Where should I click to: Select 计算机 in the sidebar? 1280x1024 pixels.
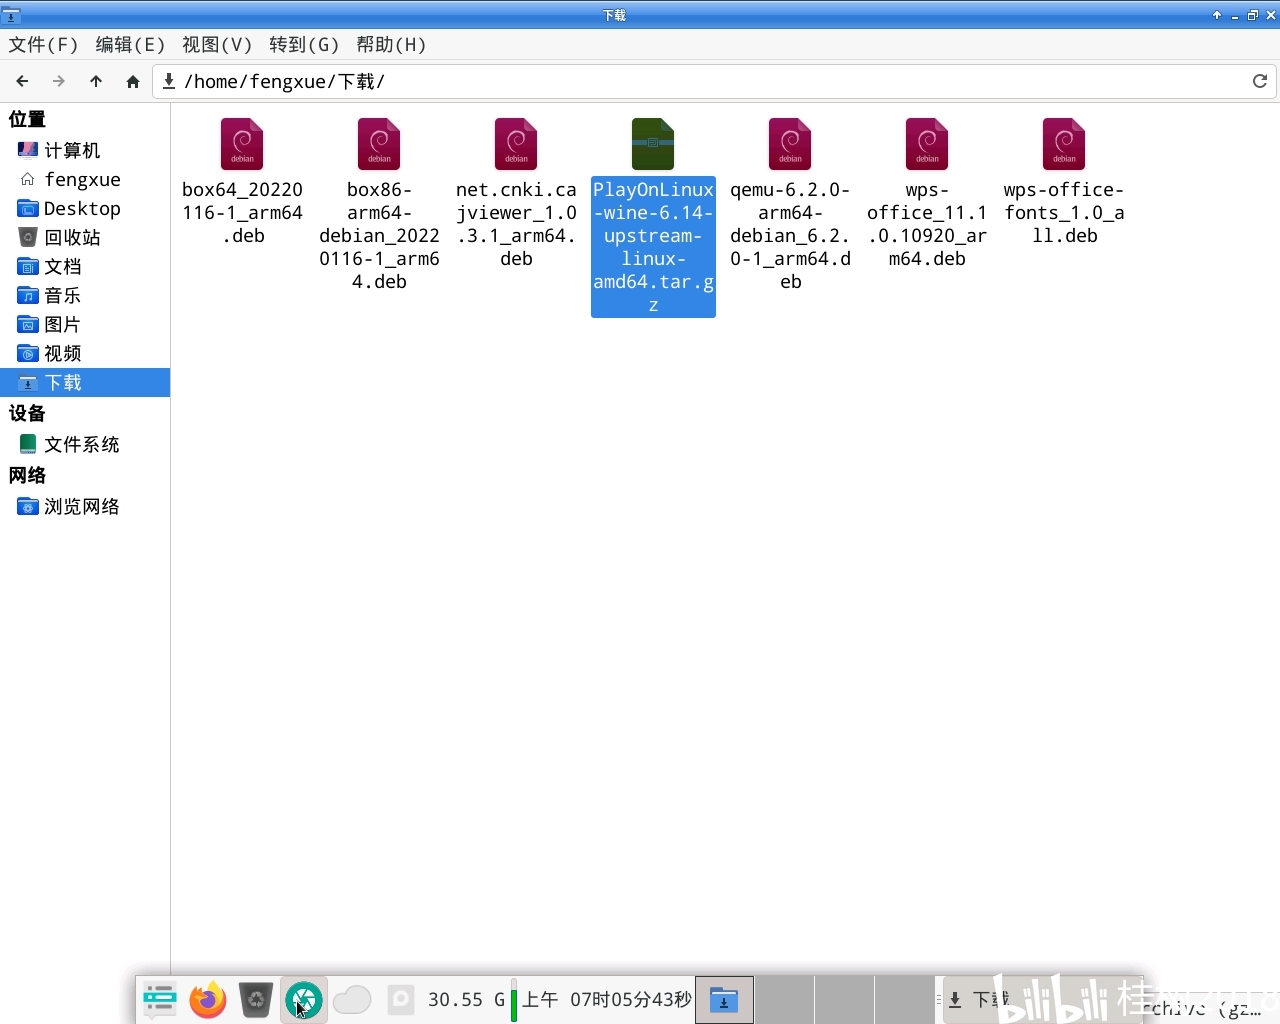[x=85, y=150]
